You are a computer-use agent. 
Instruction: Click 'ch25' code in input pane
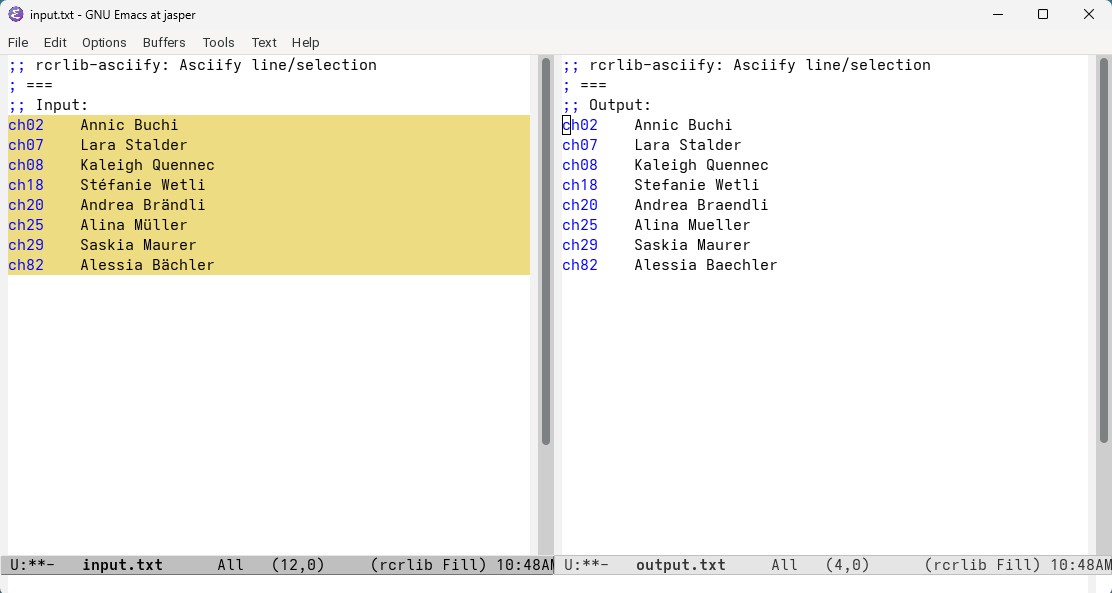(x=26, y=225)
